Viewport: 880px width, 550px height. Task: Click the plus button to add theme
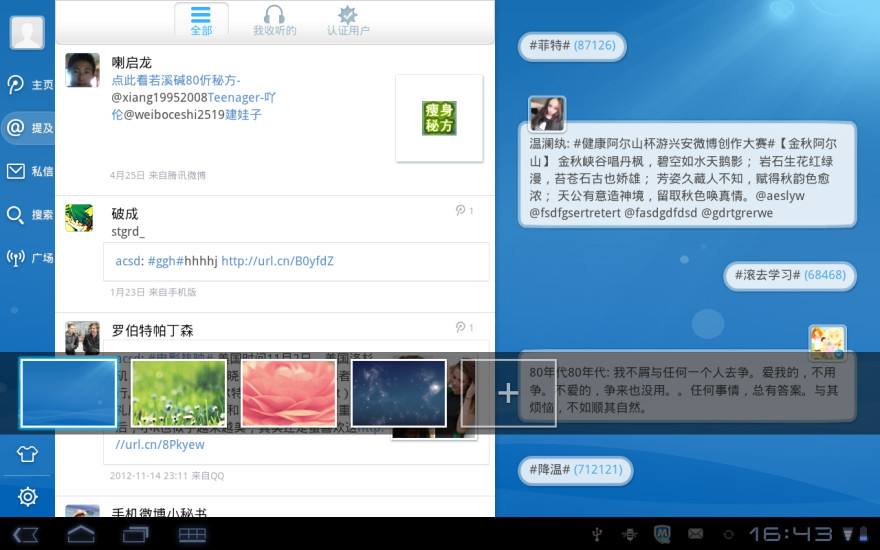point(508,393)
